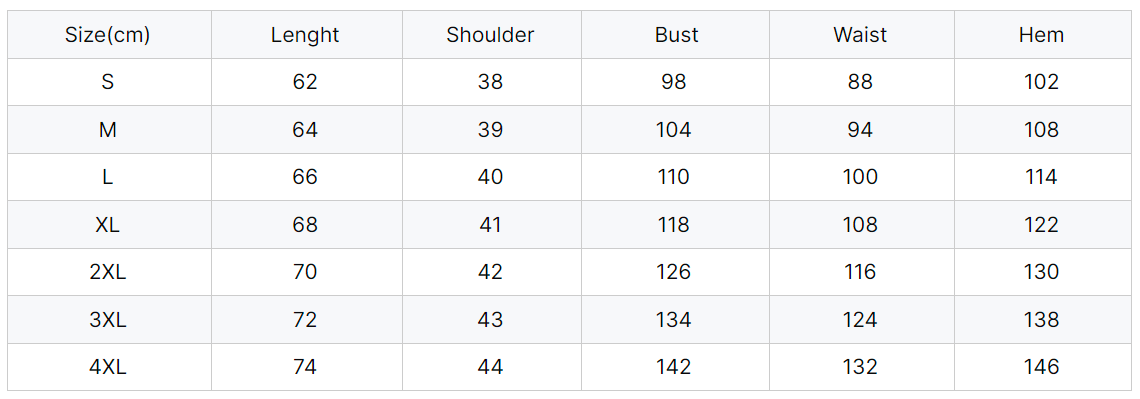Click the Size(cm) column header
Screen dimensions: 1140x399
(x=108, y=35)
